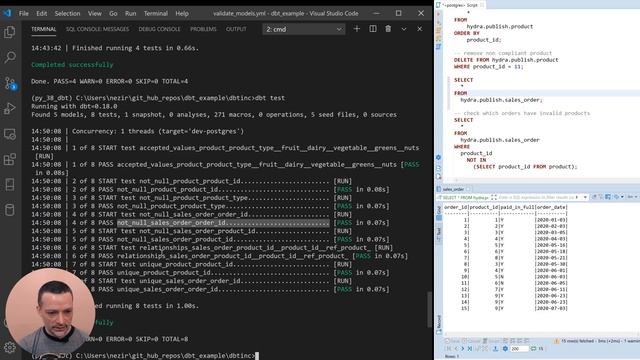Open the Search view in VS Code activity bar

(10, 57)
